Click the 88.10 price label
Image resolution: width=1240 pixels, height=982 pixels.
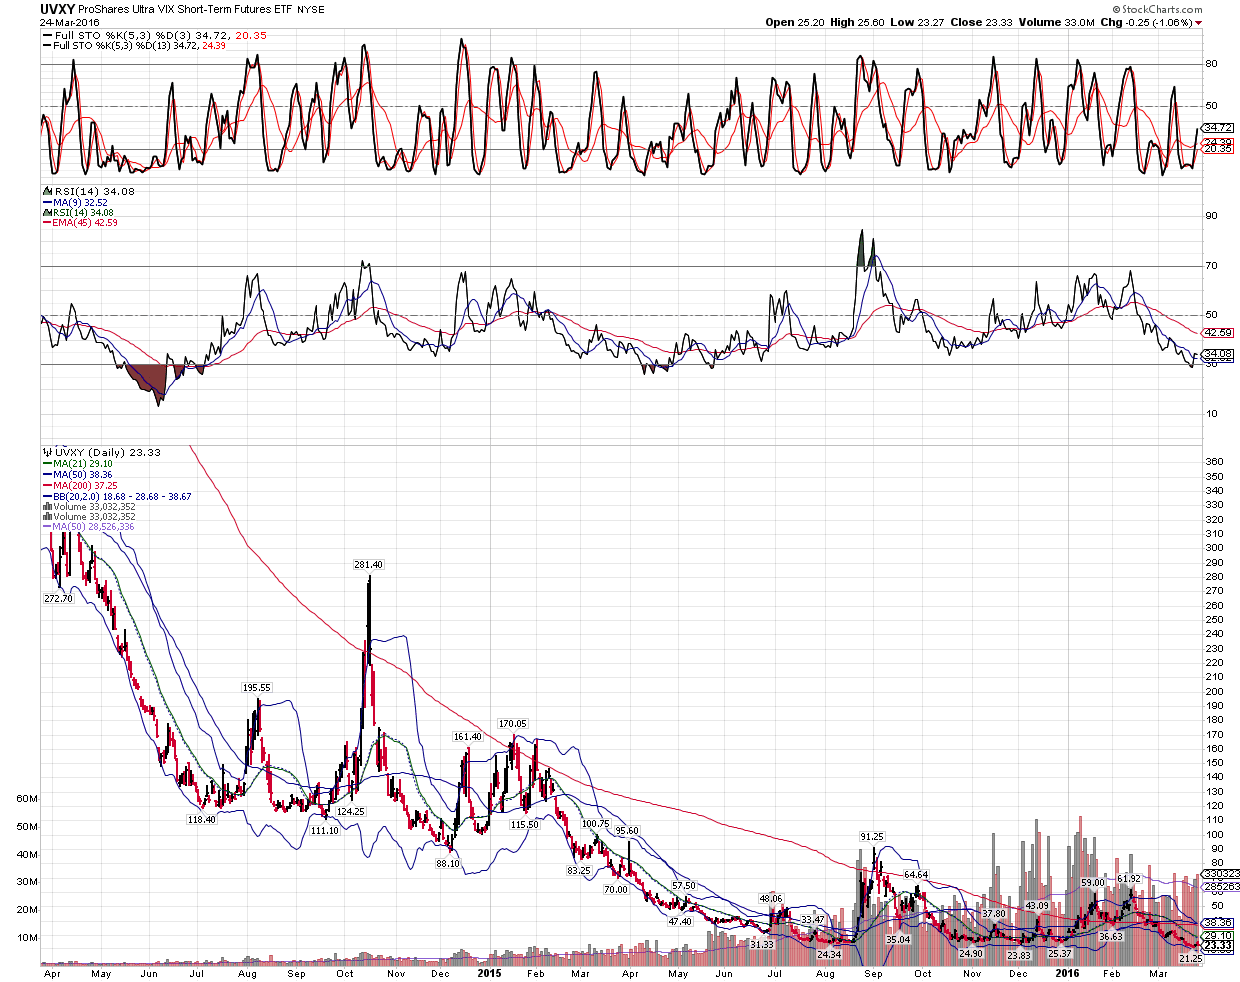pos(448,863)
